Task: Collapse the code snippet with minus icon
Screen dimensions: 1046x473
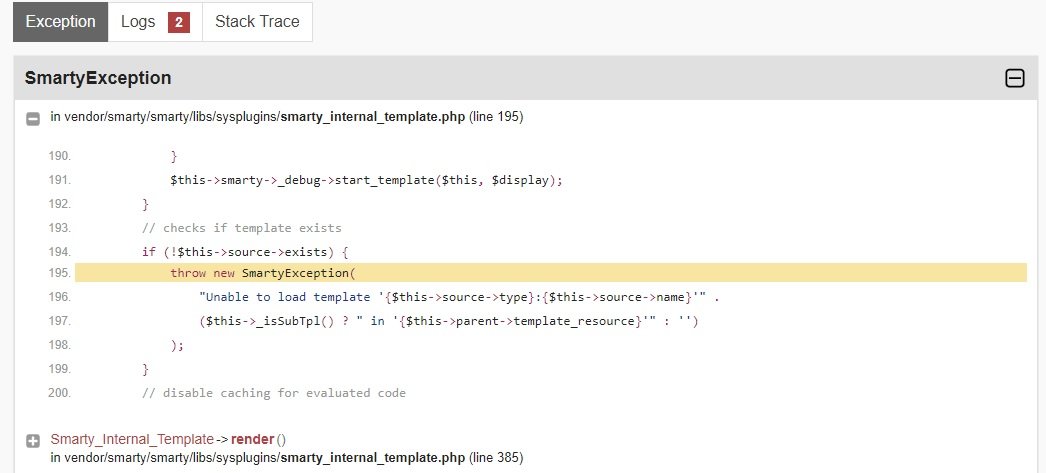Action: (33, 118)
